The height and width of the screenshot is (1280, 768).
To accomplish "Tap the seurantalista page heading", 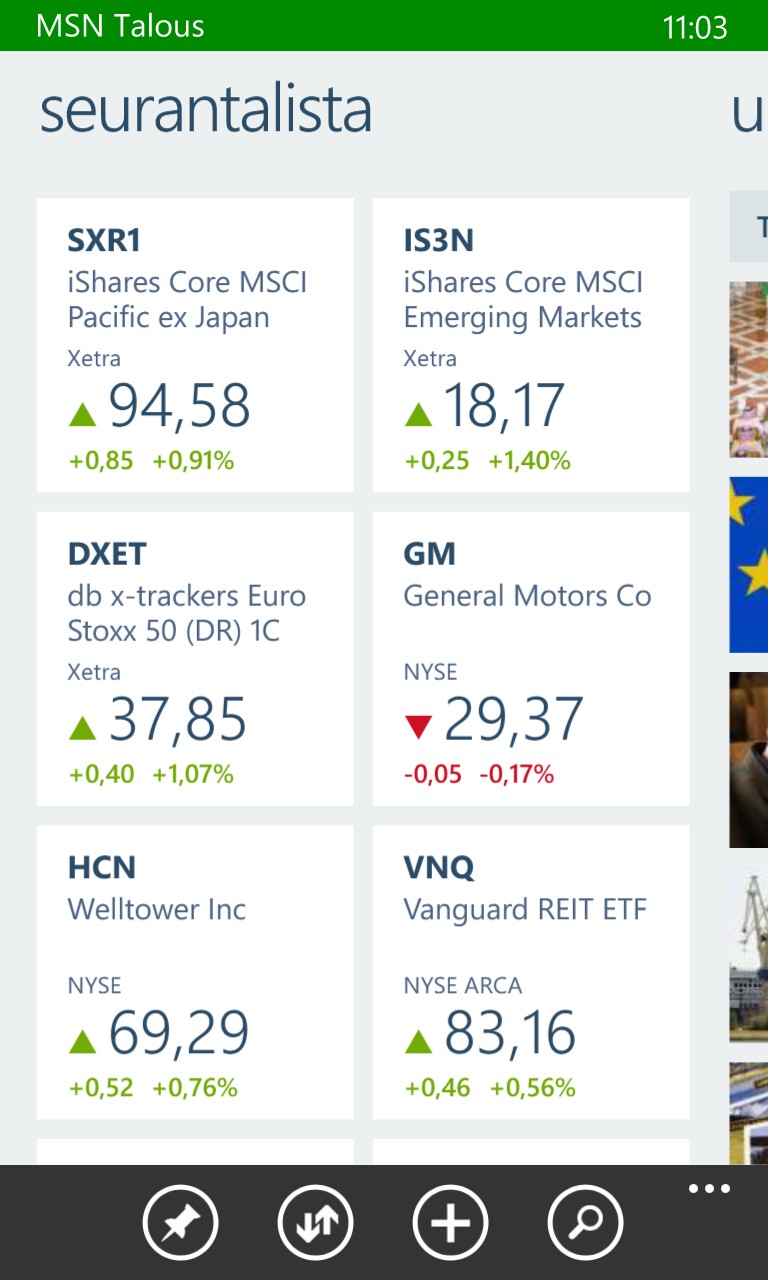I will 206,111.
